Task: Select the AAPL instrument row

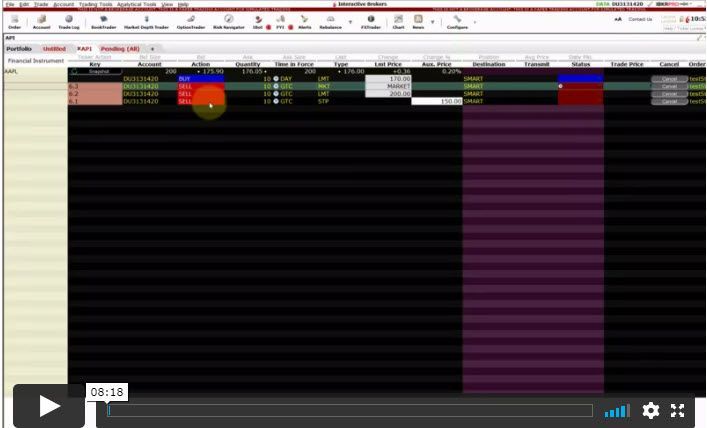Action: tap(36, 71)
